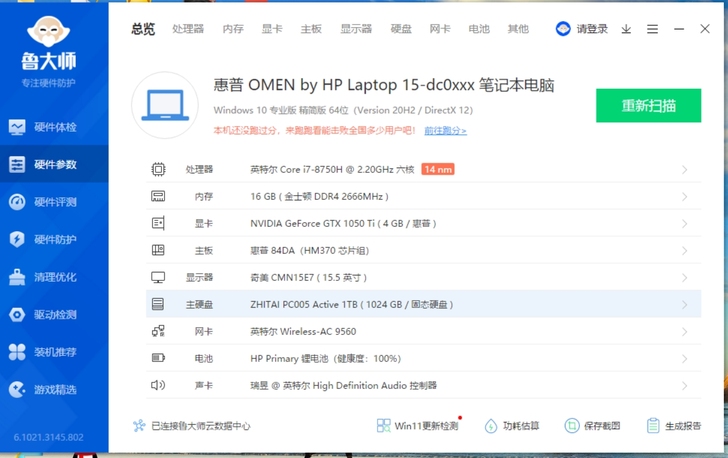Expand the 内存 row chevron

click(x=684, y=196)
